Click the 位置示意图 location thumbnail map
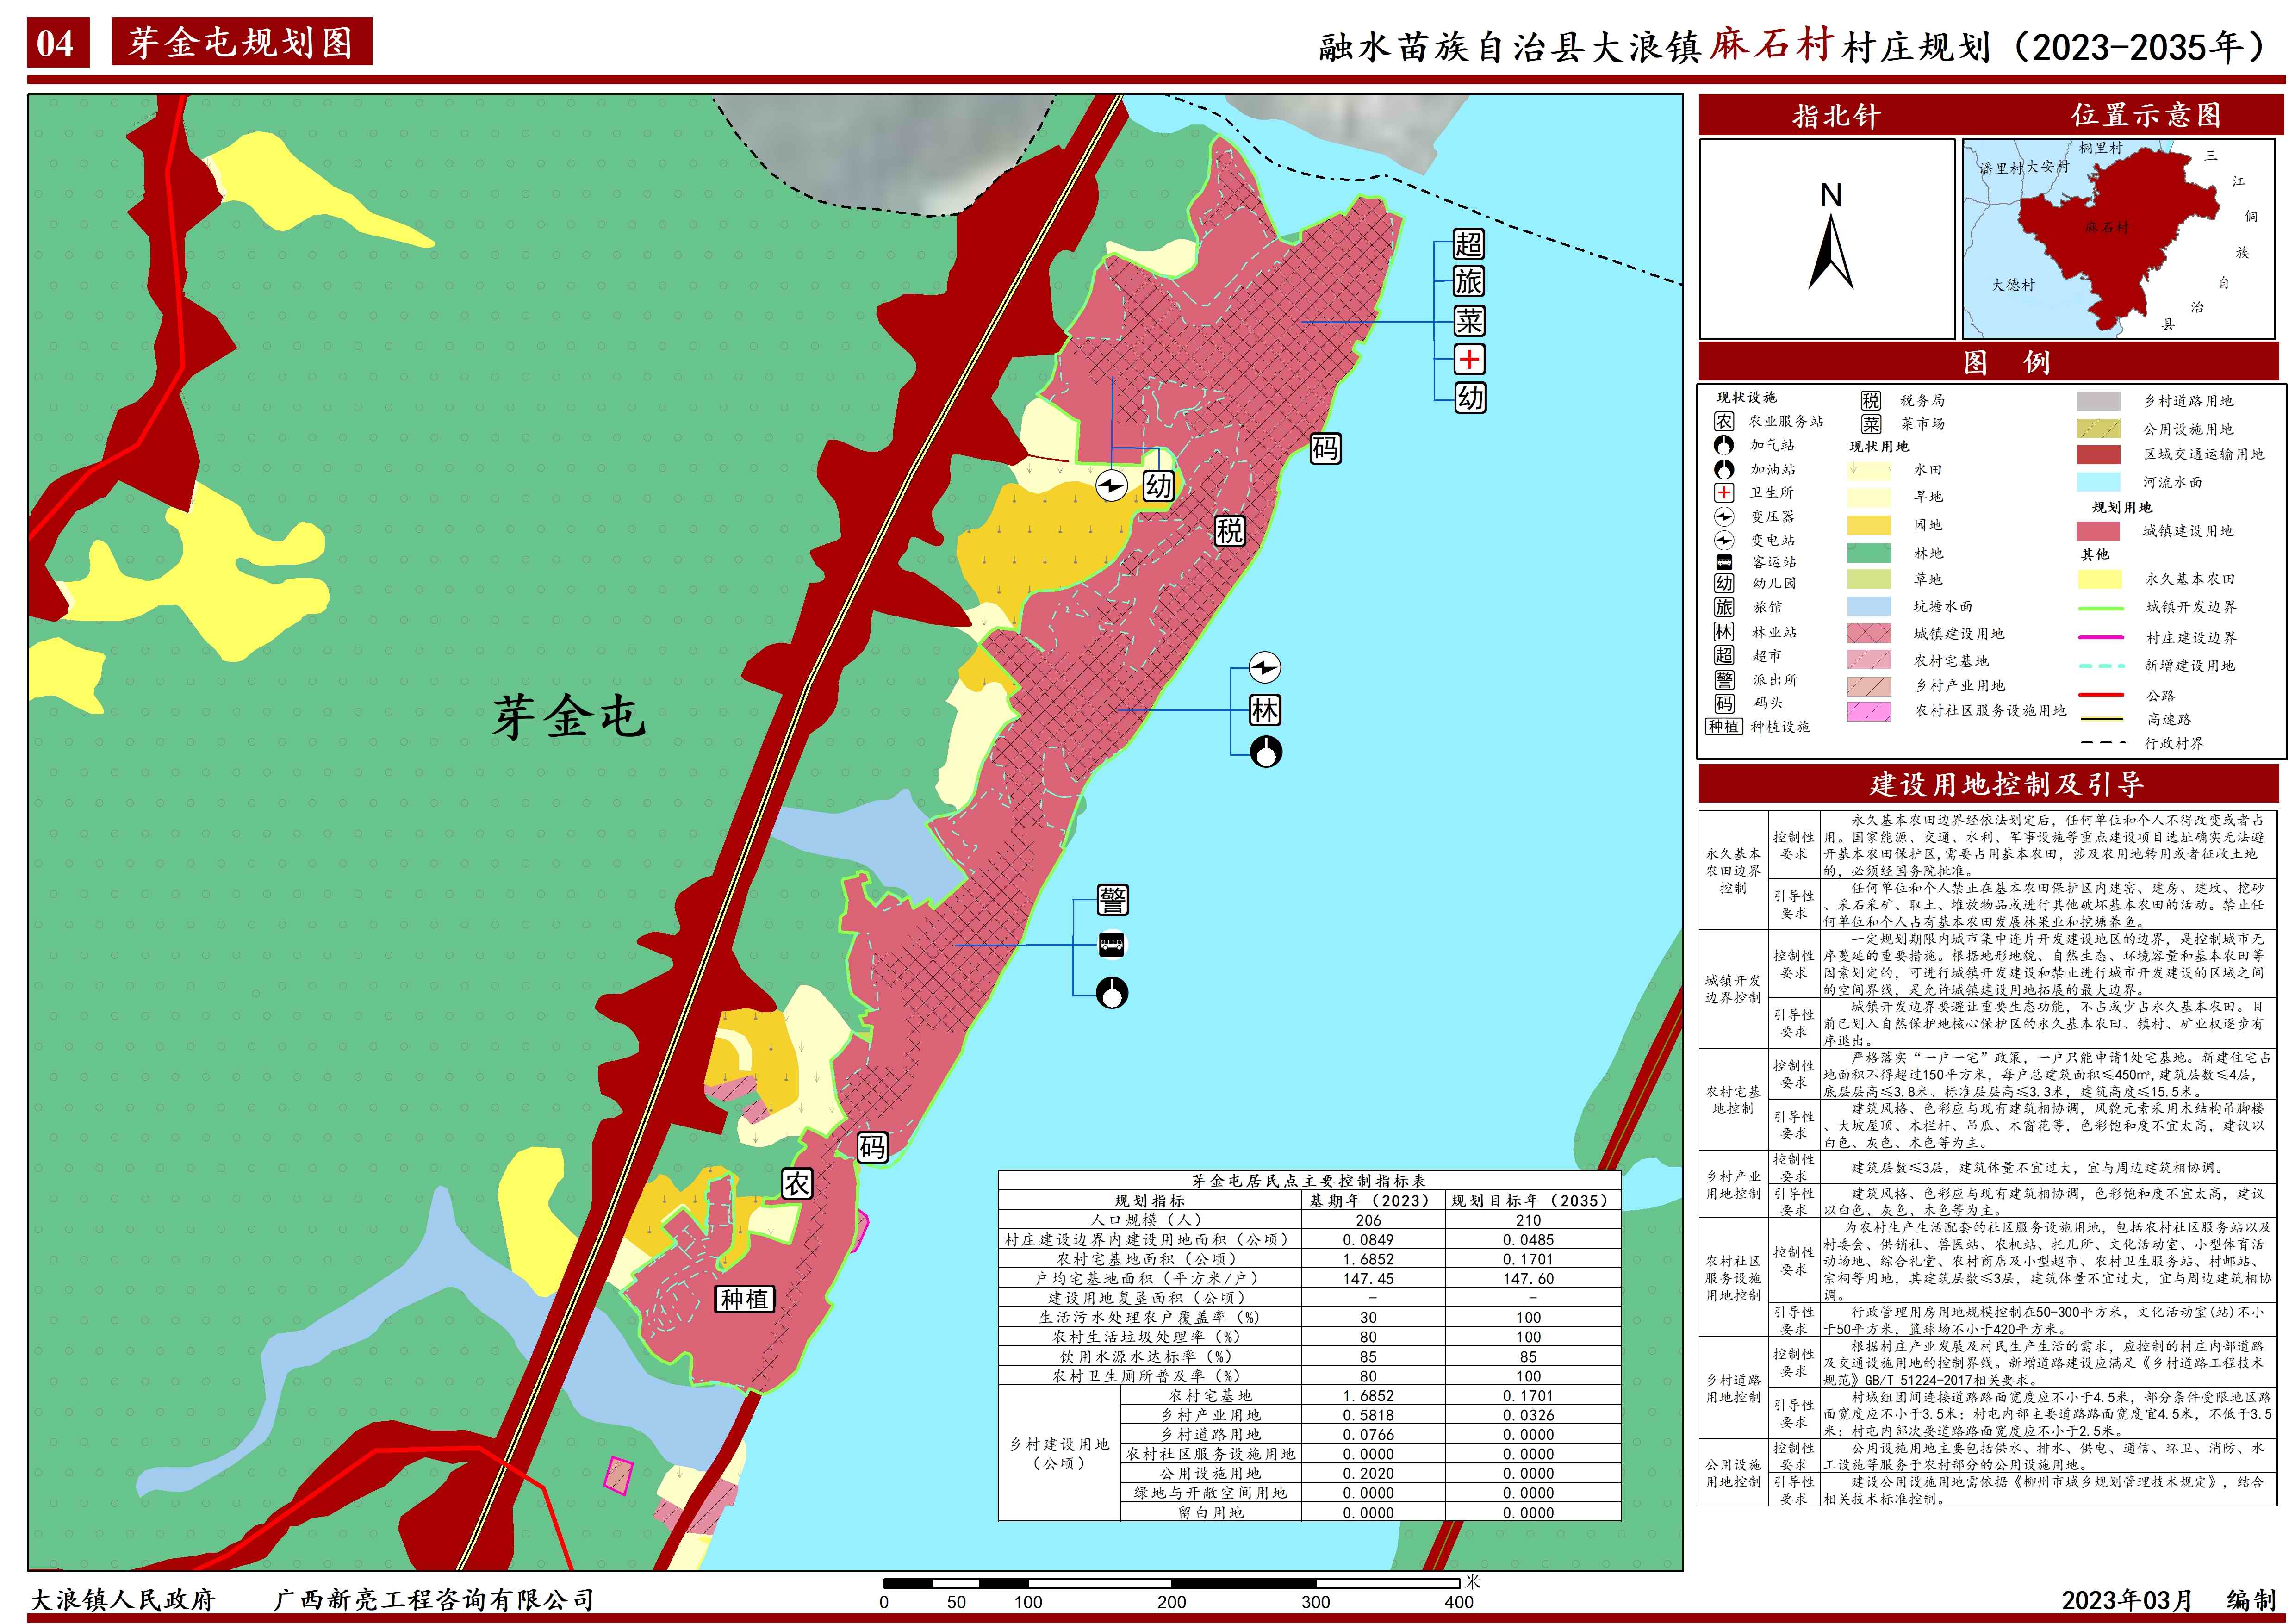The width and height of the screenshot is (2295, 1624). pyautogui.click(x=2119, y=240)
